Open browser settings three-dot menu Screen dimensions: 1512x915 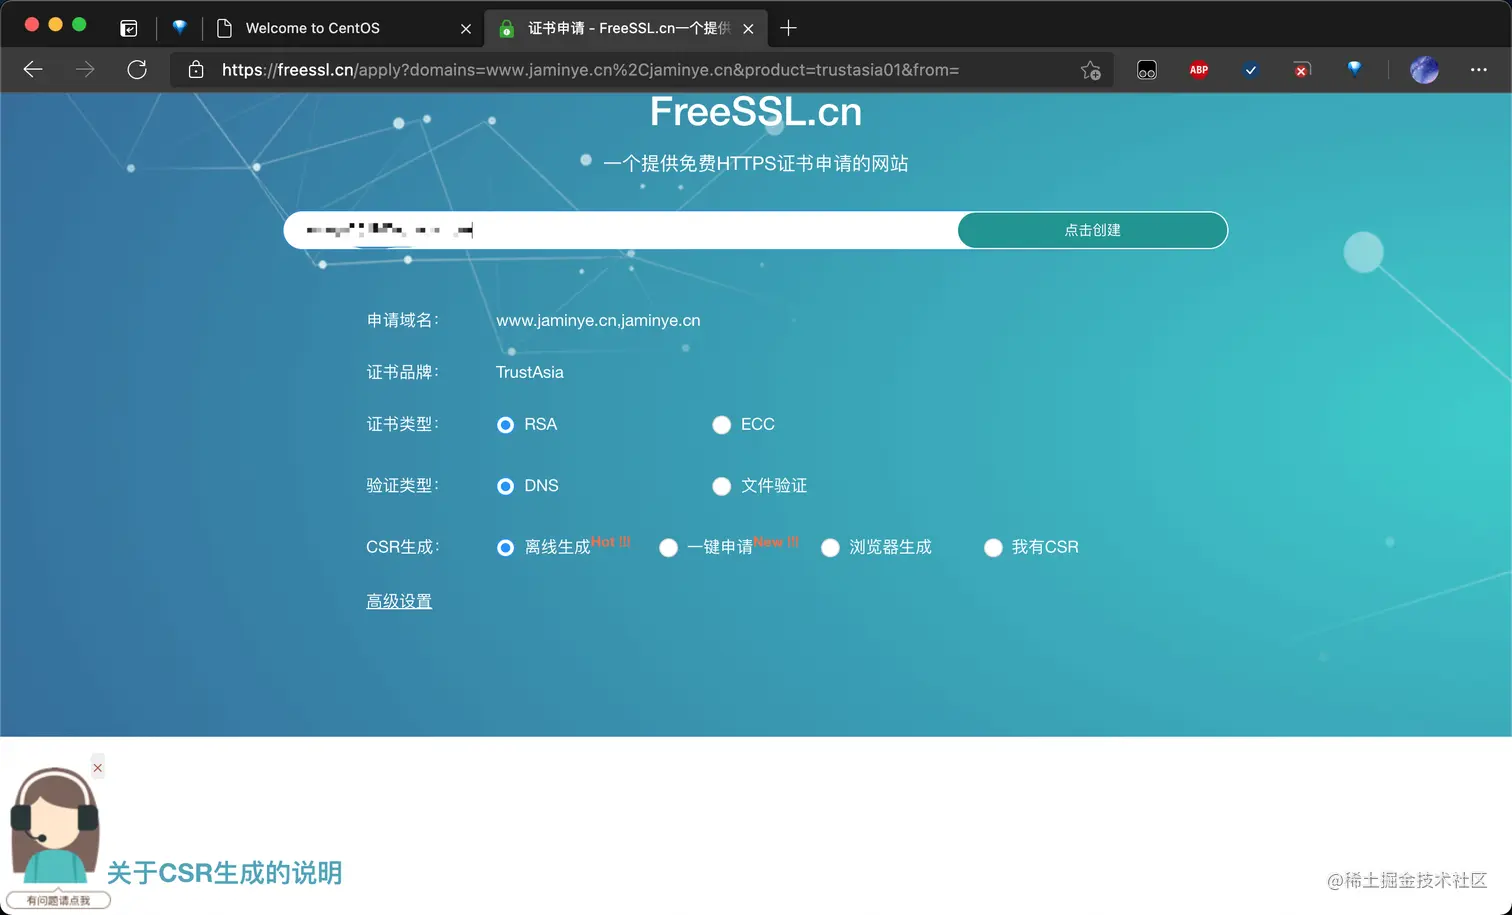(1479, 70)
